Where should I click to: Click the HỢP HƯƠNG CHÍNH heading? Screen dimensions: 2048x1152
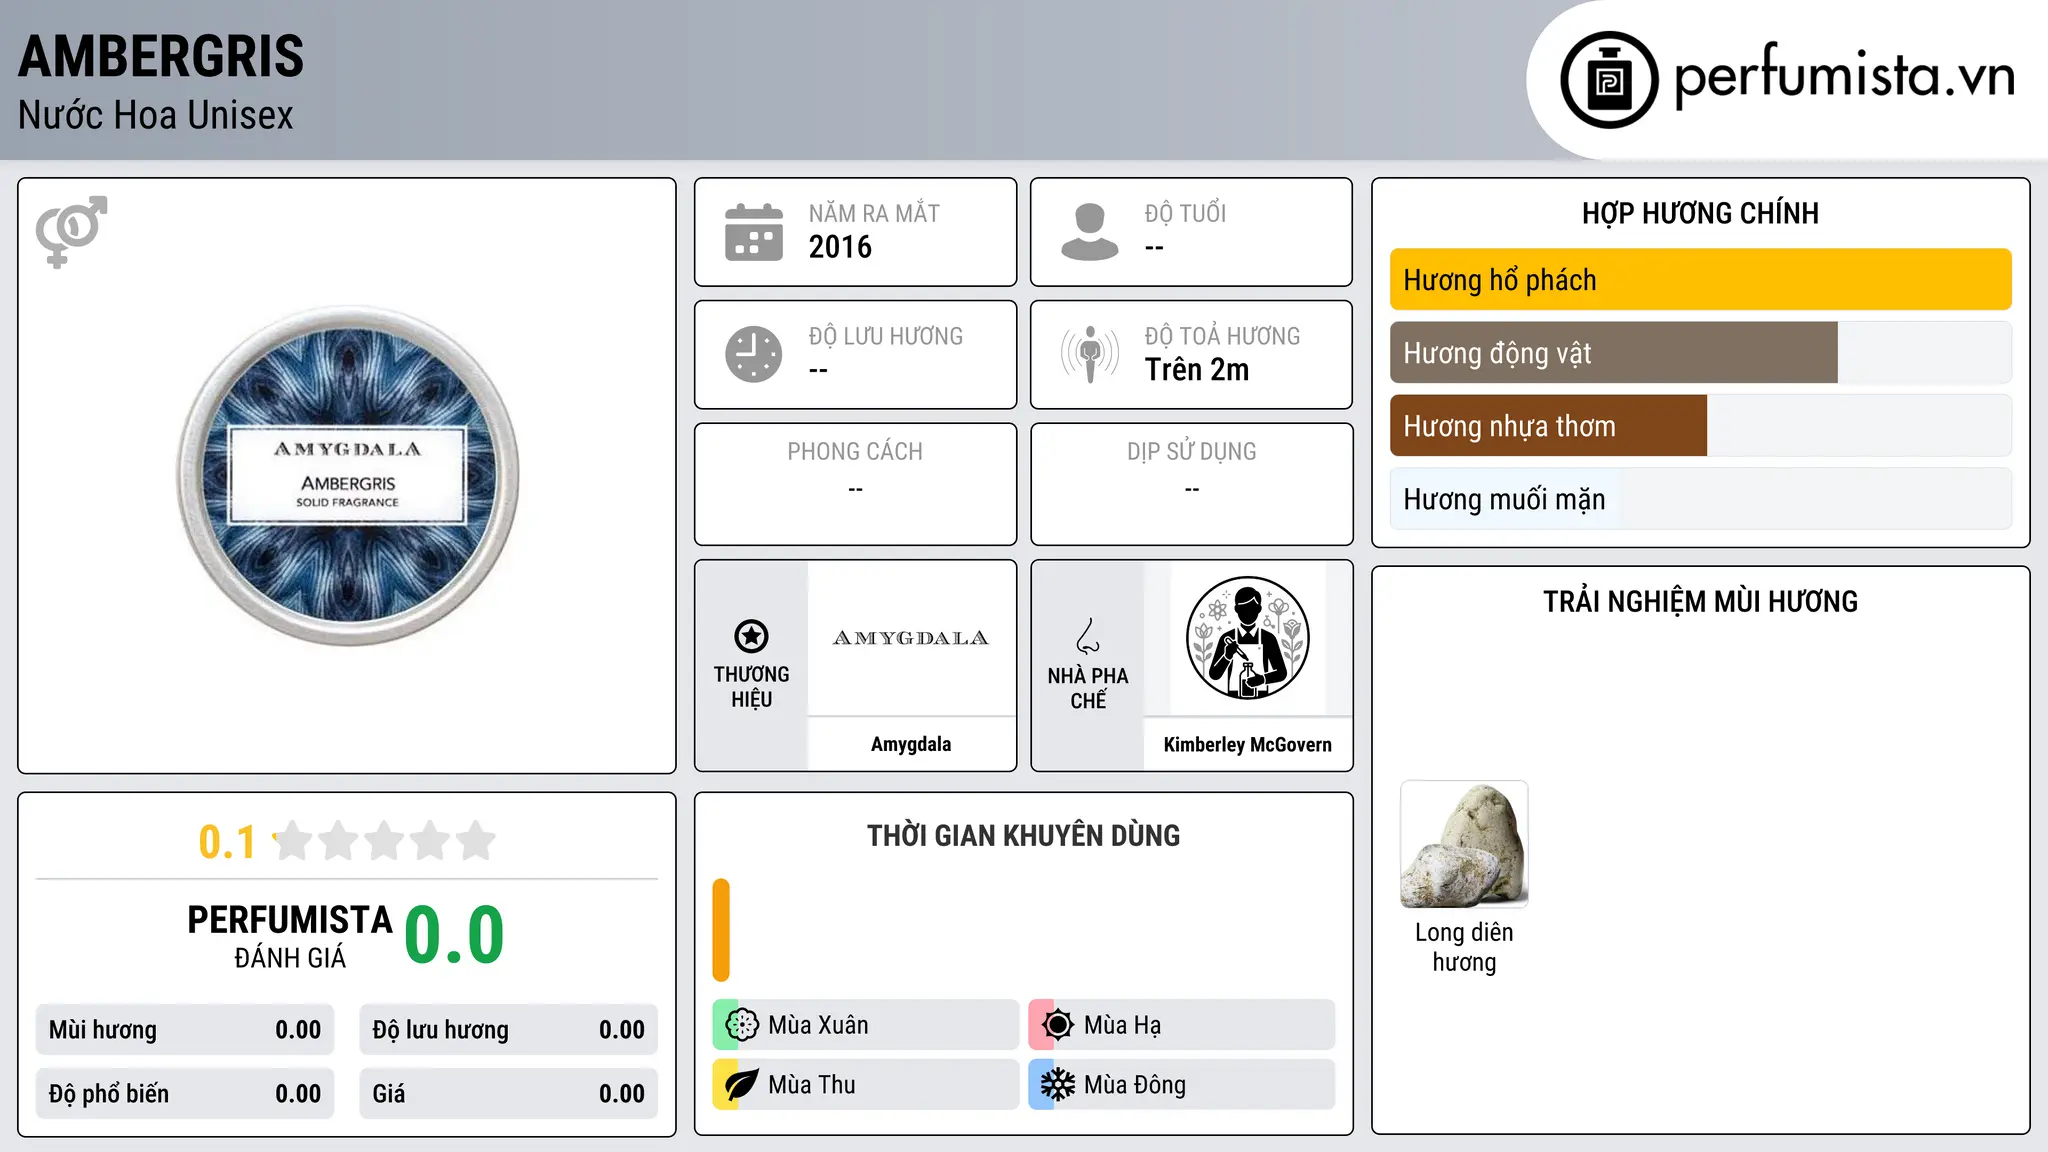[x=1700, y=213]
